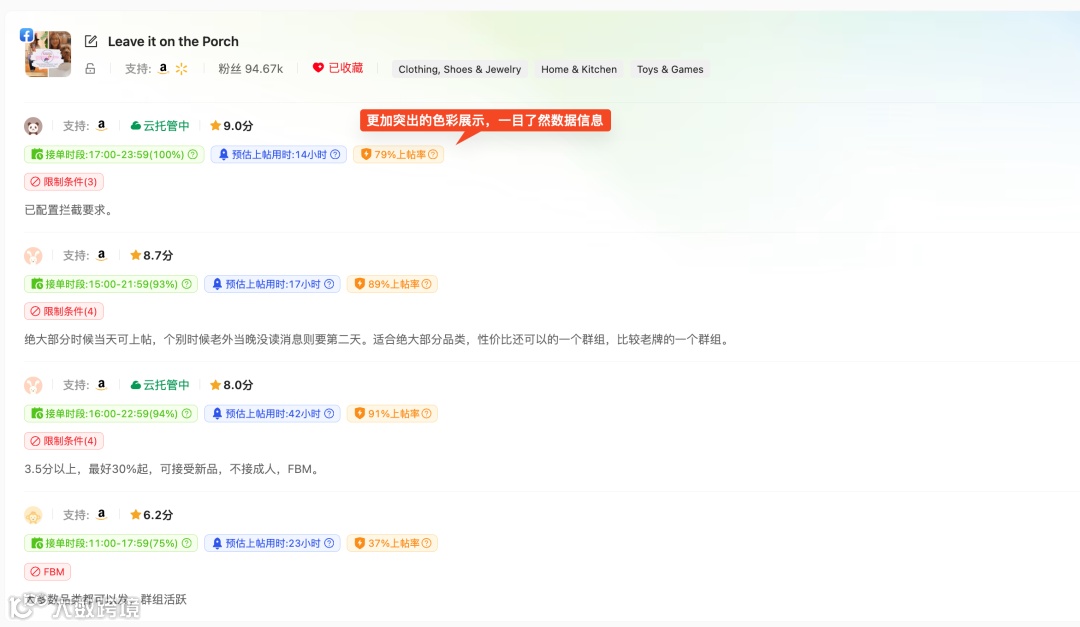Click the 9.0分 star rating
Screen dimensions: 1080x627
pyautogui.click(x=231, y=125)
